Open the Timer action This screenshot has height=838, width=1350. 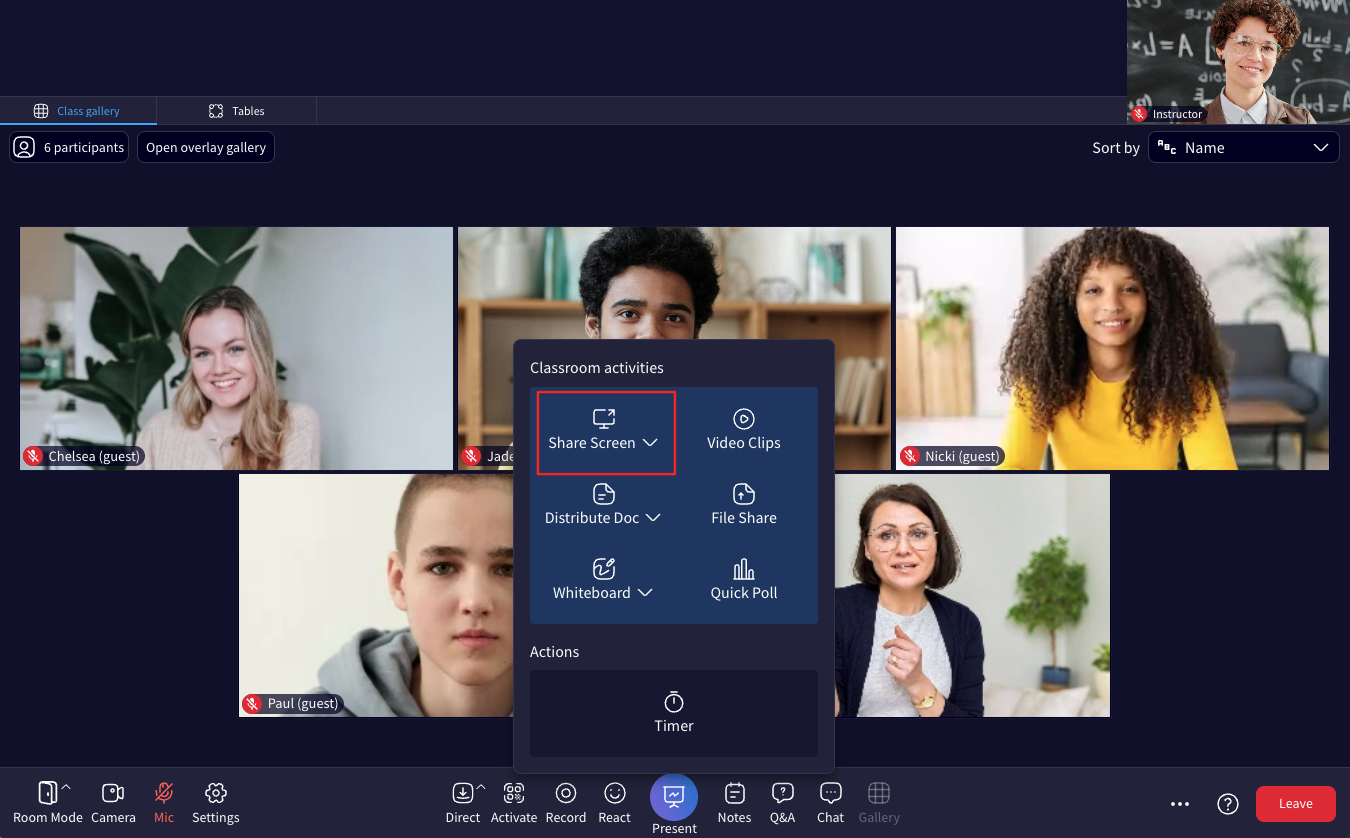point(674,713)
